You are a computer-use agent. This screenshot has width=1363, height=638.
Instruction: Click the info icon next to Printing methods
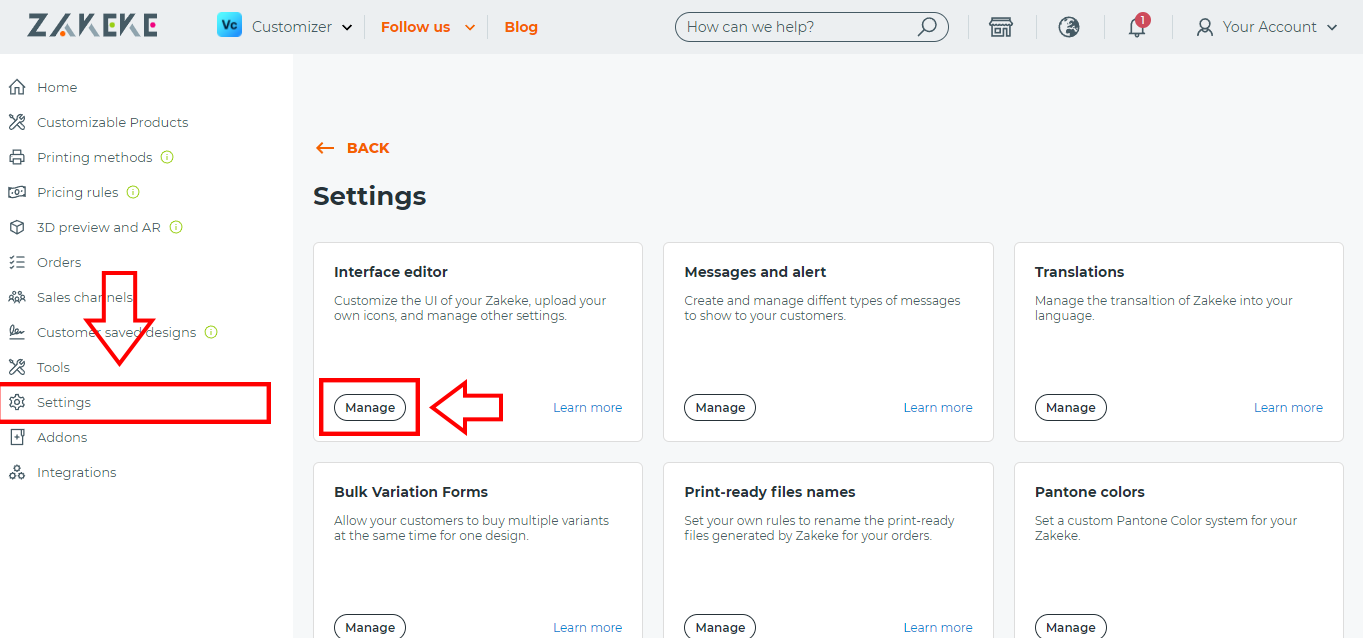168,157
